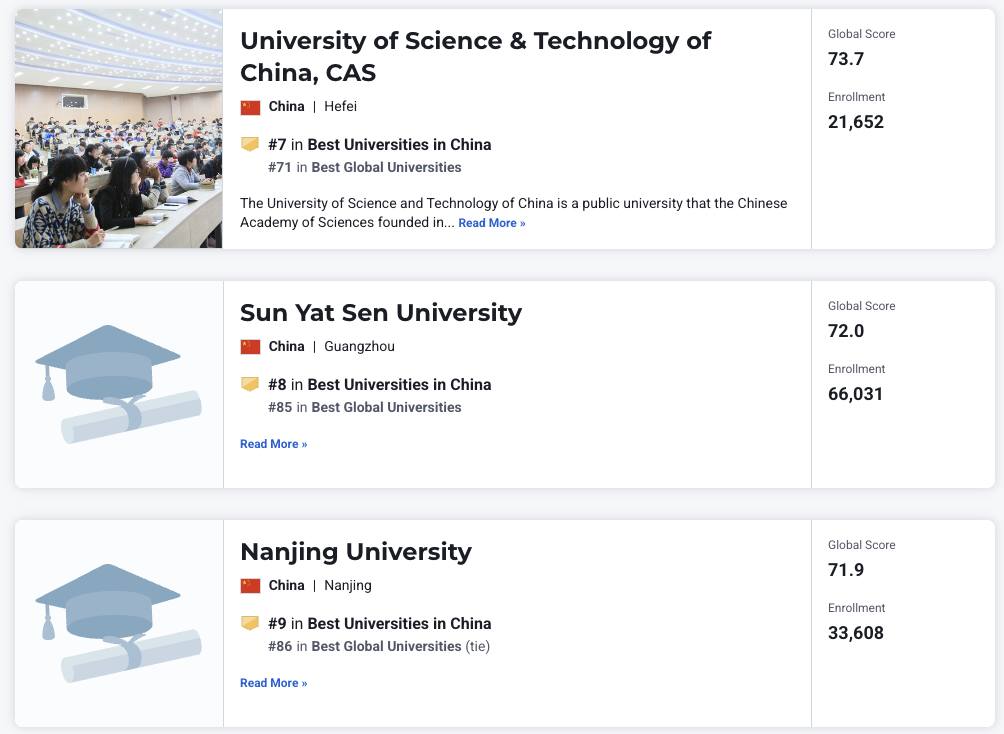Open University of Science & Technology of China title

click(x=475, y=56)
